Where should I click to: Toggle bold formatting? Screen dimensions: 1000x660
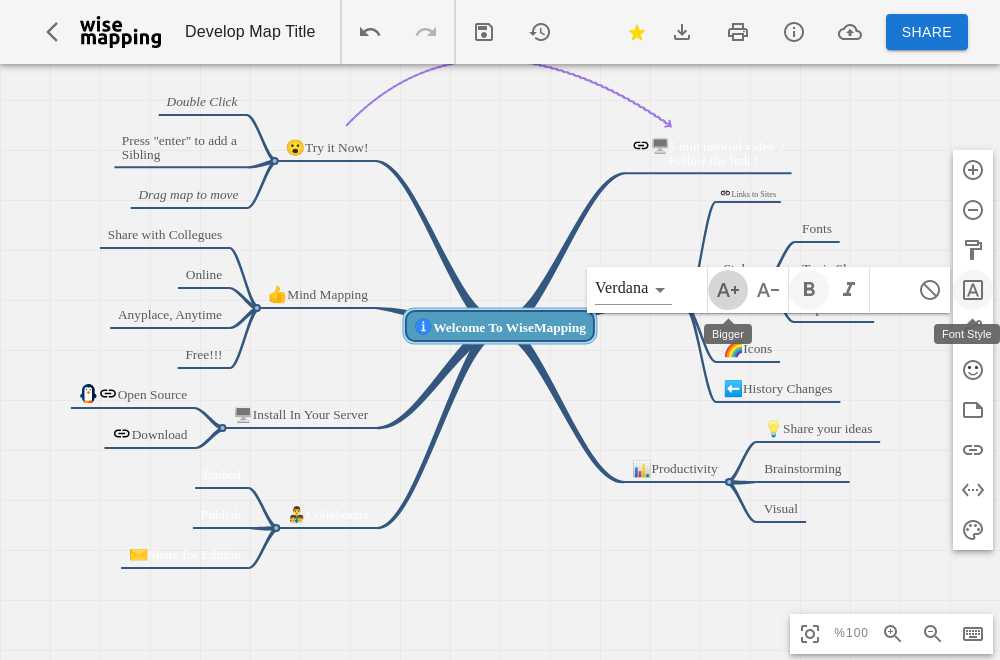(x=809, y=290)
